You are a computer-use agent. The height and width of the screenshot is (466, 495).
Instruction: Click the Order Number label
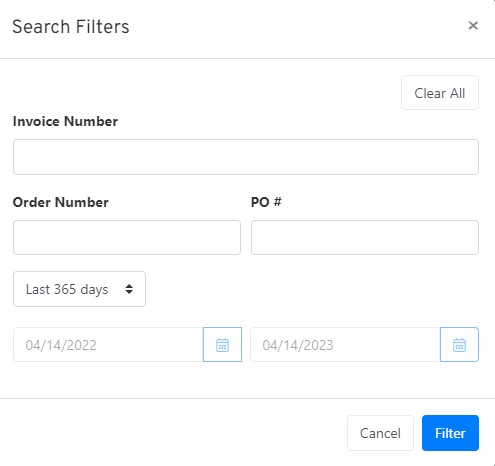click(x=61, y=202)
